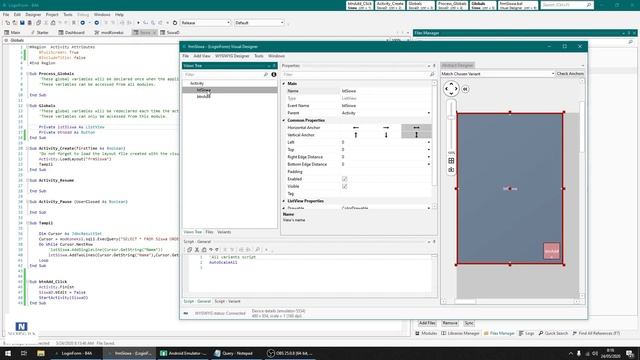Collapse the Common Properties section

point(284,120)
